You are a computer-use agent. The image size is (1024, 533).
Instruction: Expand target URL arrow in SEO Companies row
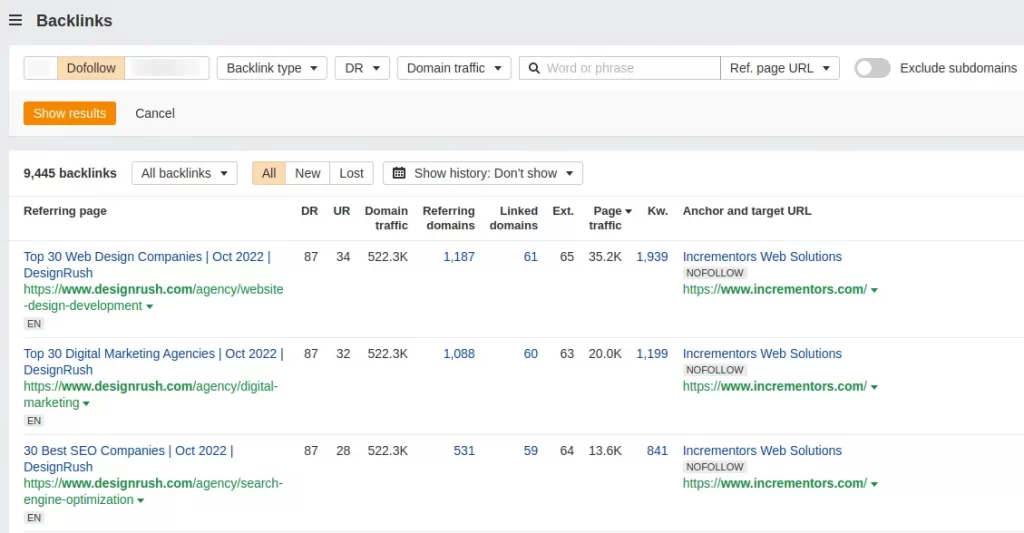tap(874, 484)
